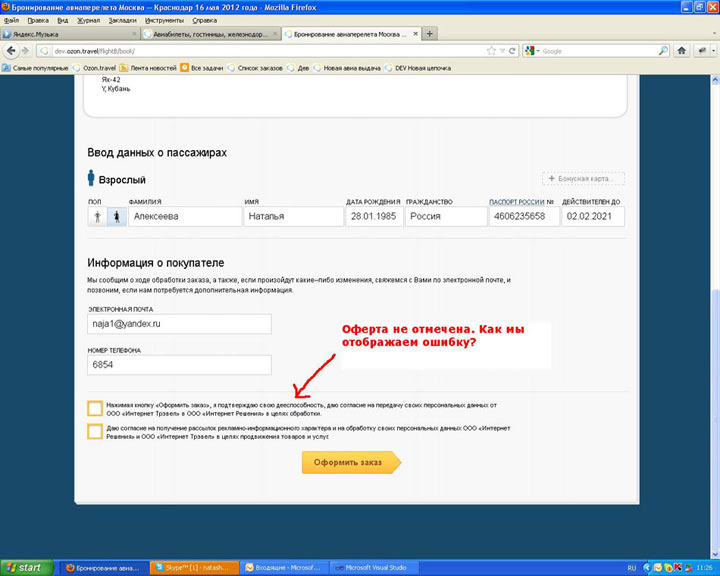Bookmark this page with the star icon
The width and height of the screenshot is (720, 576).
coord(491,50)
